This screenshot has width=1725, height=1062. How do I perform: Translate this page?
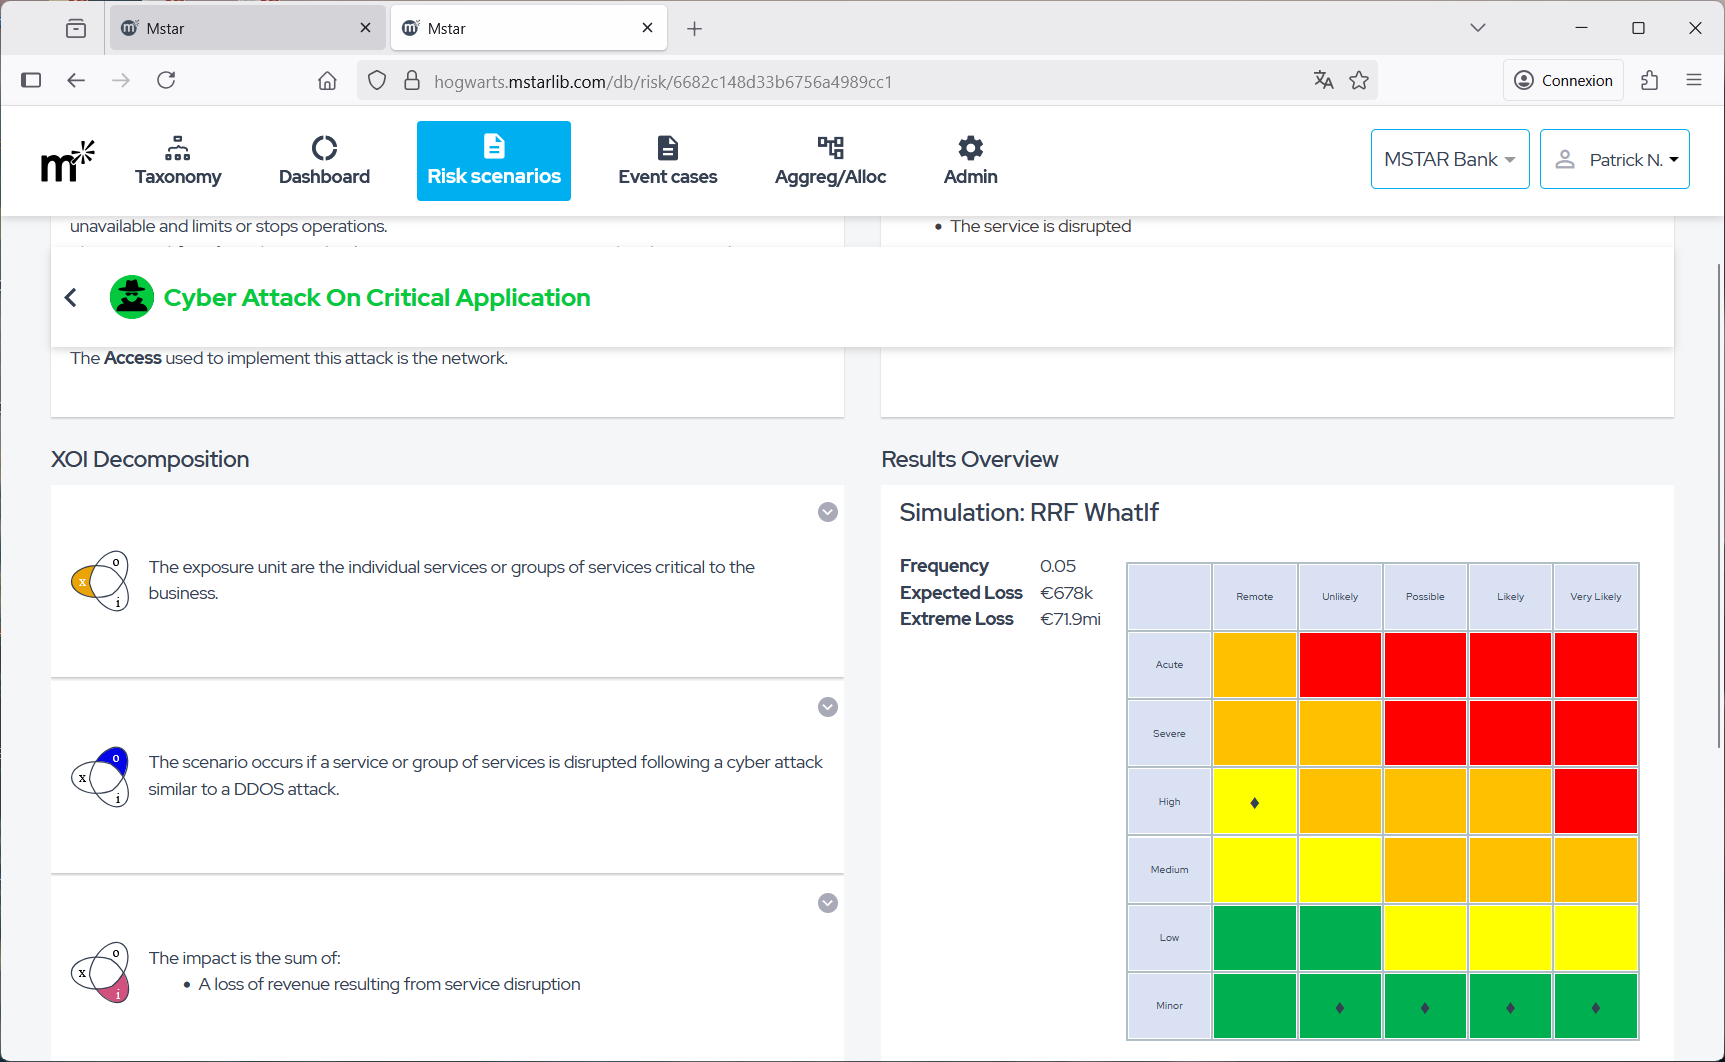(1323, 80)
